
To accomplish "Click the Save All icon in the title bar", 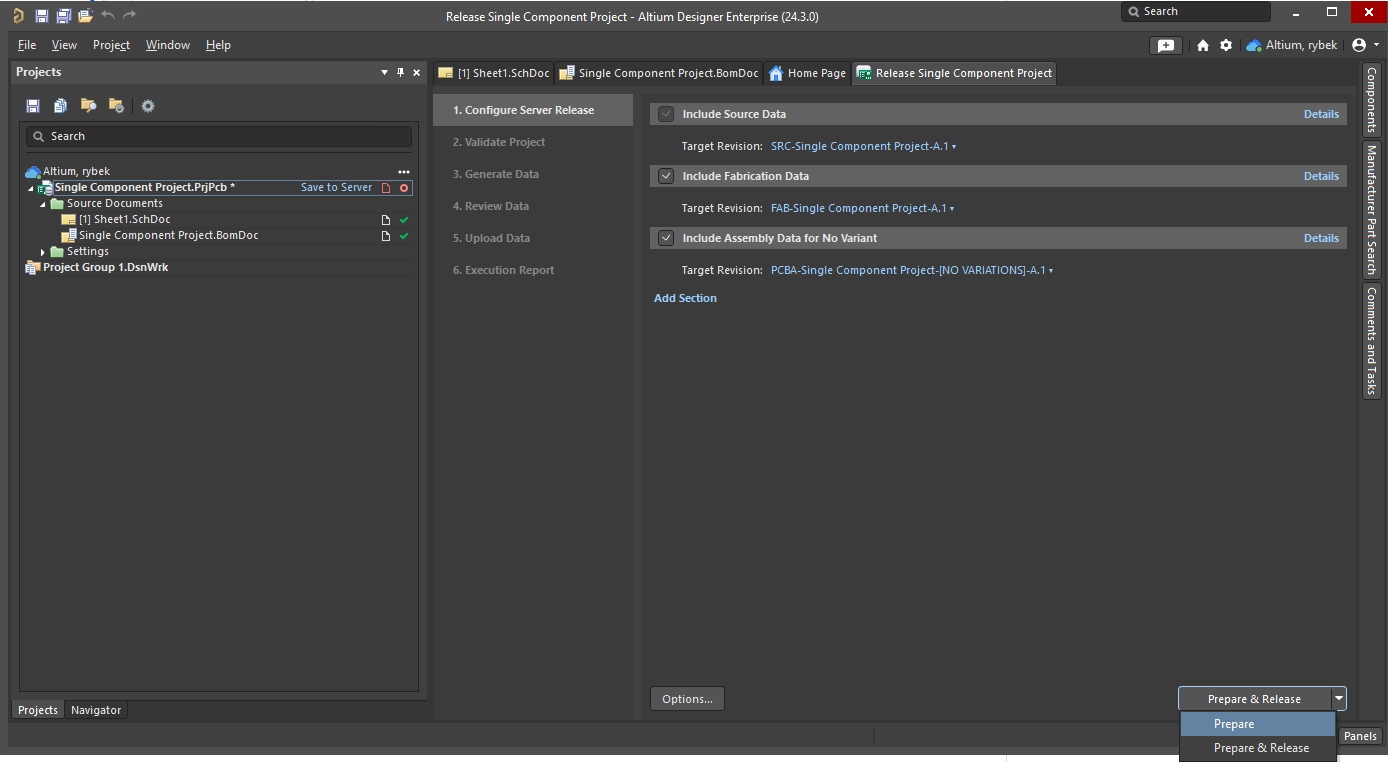I will click(x=63, y=16).
